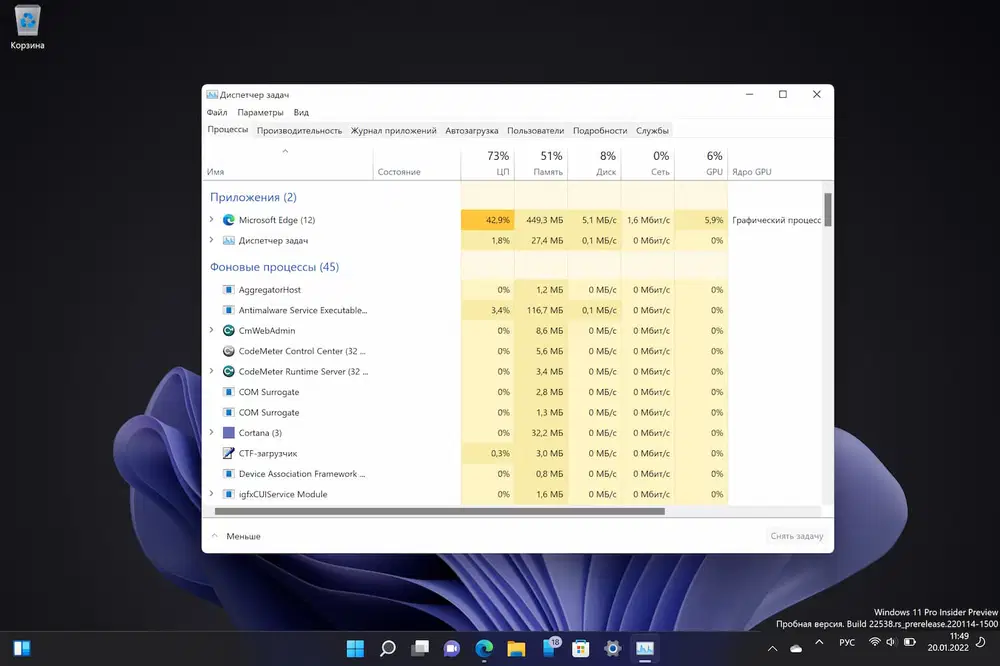The height and width of the screenshot is (666, 1000).
Task: Click the Cortana process icon
Action: pos(228,433)
